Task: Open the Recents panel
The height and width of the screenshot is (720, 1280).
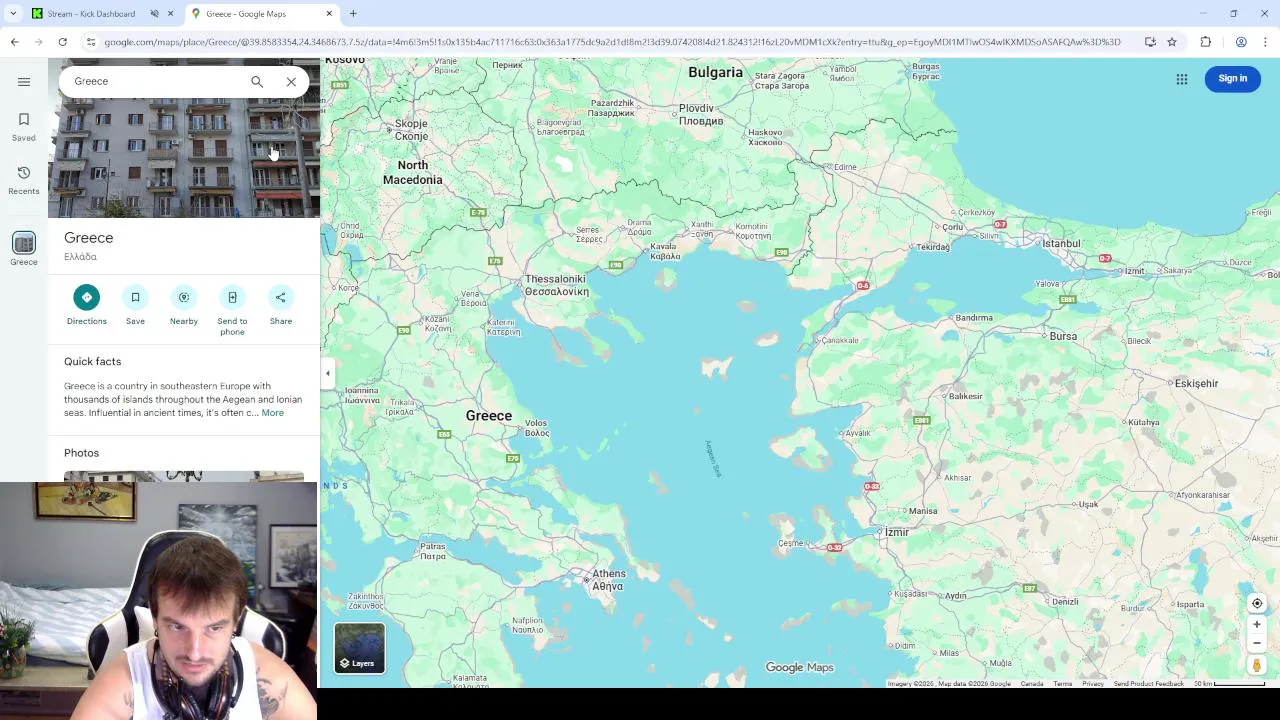Action: click(x=24, y=180)
